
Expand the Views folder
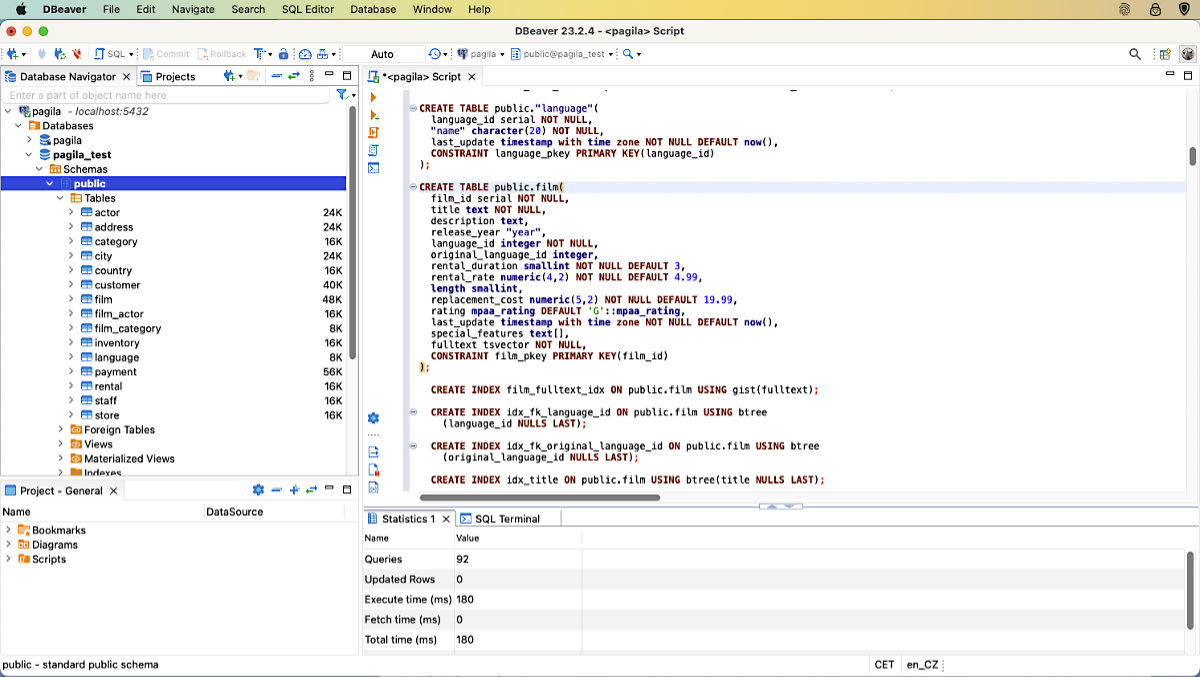click(x=60, y=444)
